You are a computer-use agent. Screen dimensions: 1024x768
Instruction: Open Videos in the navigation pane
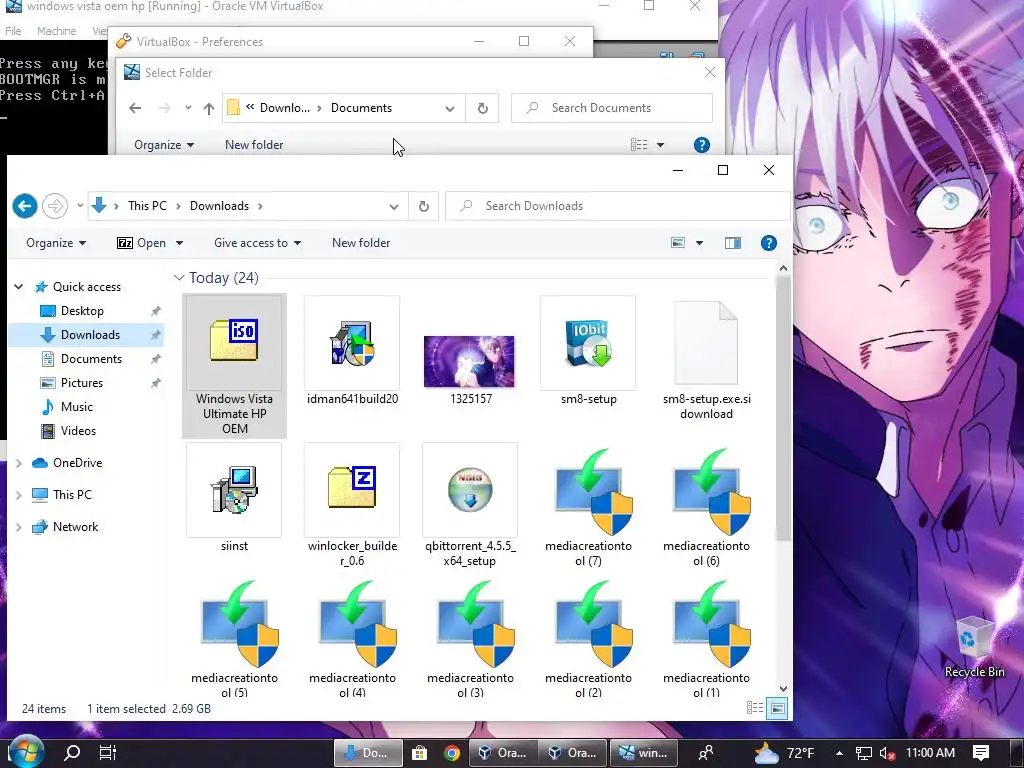78,431
